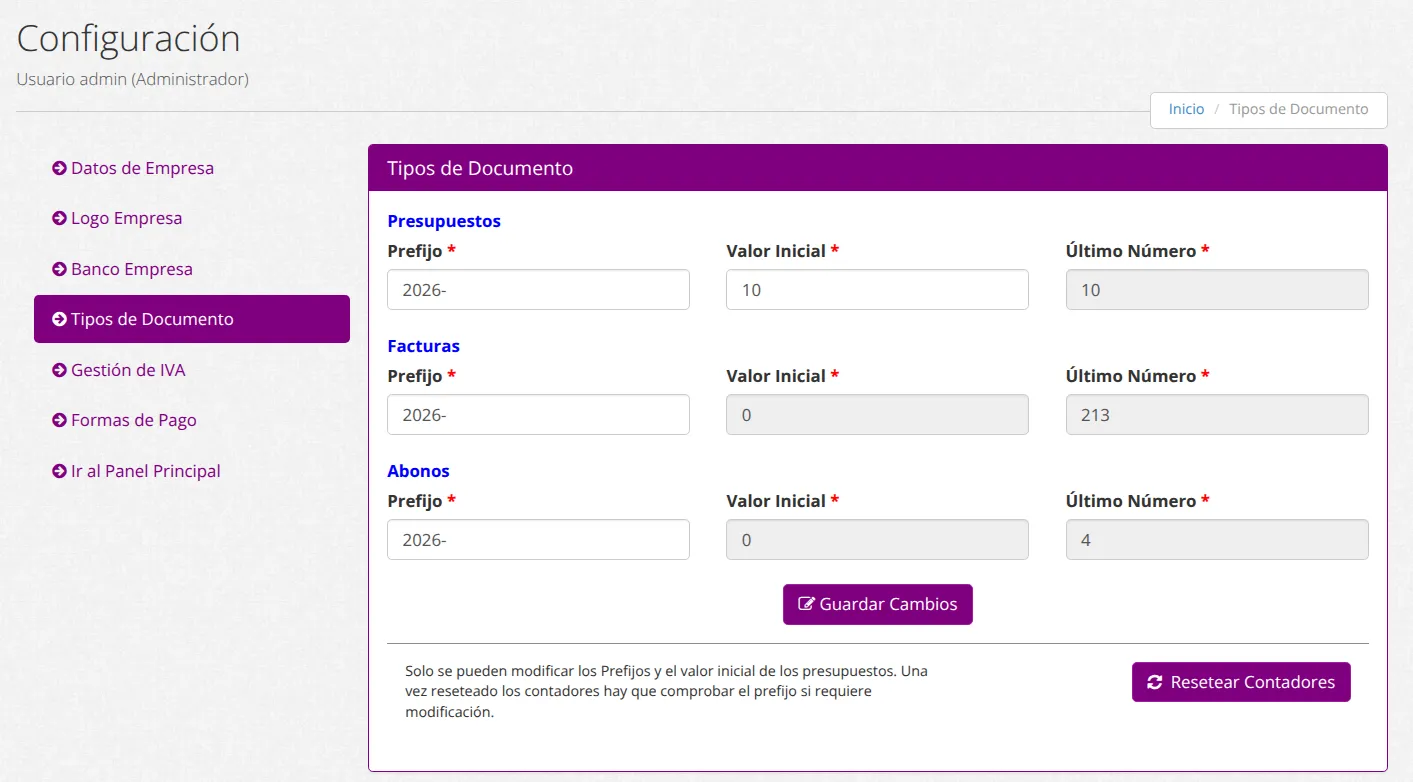The height and width of the screenshot is (782, 1413).
Task: Click the note about modifying Prefijos
Action: pyautogui.click(x=666, y=692)
